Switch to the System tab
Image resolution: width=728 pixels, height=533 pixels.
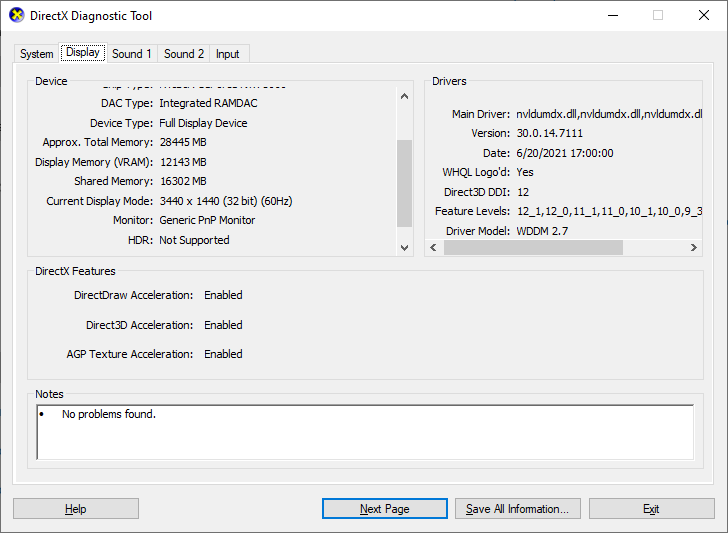(36, 54)
